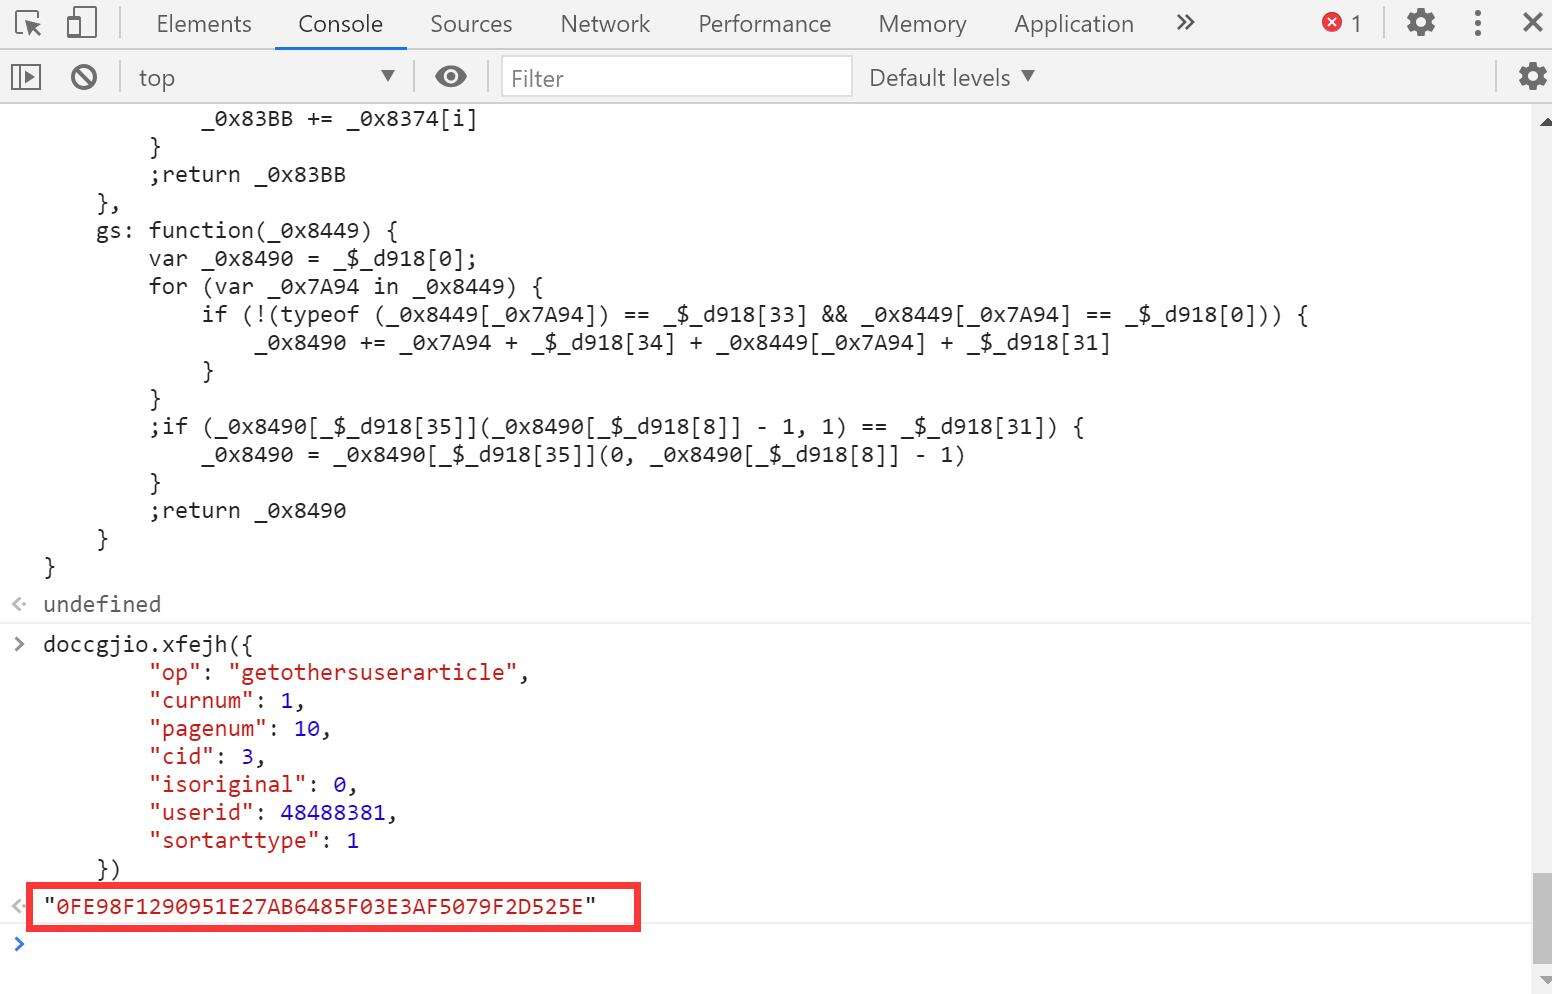Viewport: 1552px width, 994px height.
Task: Open DevTools settings gear
Action: [x=1420, y=23]
